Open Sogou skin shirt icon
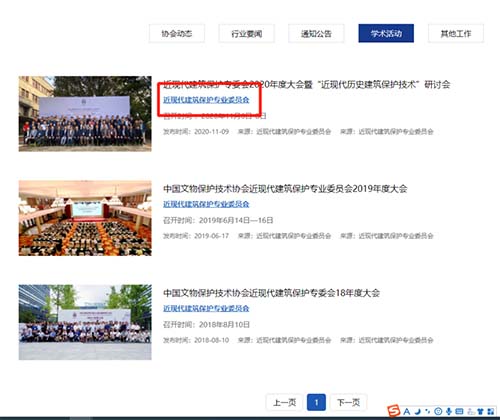 click(x=480, y=411)
